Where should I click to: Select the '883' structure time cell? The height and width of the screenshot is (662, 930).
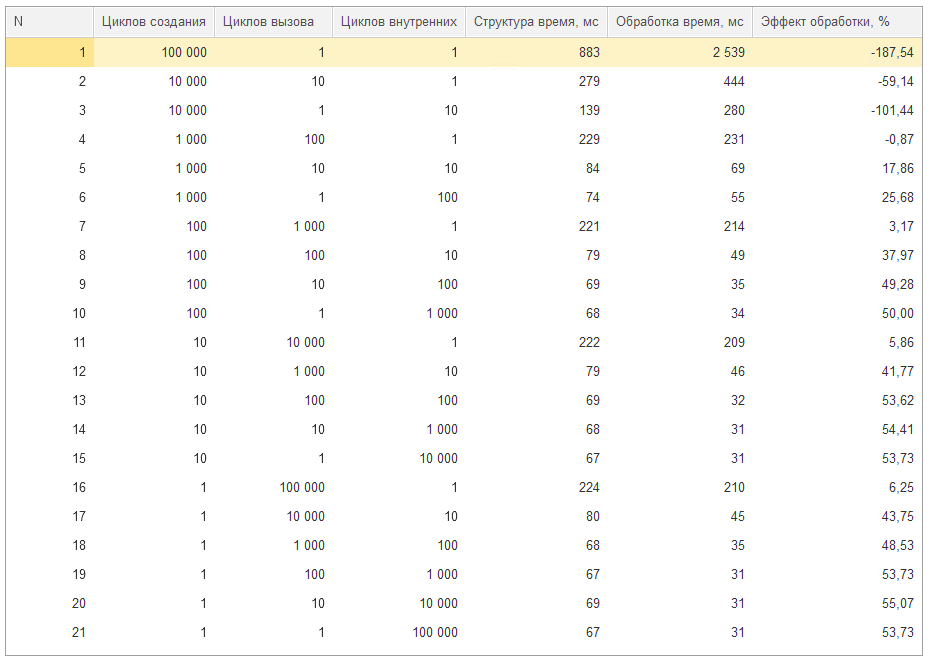point(536,52)
